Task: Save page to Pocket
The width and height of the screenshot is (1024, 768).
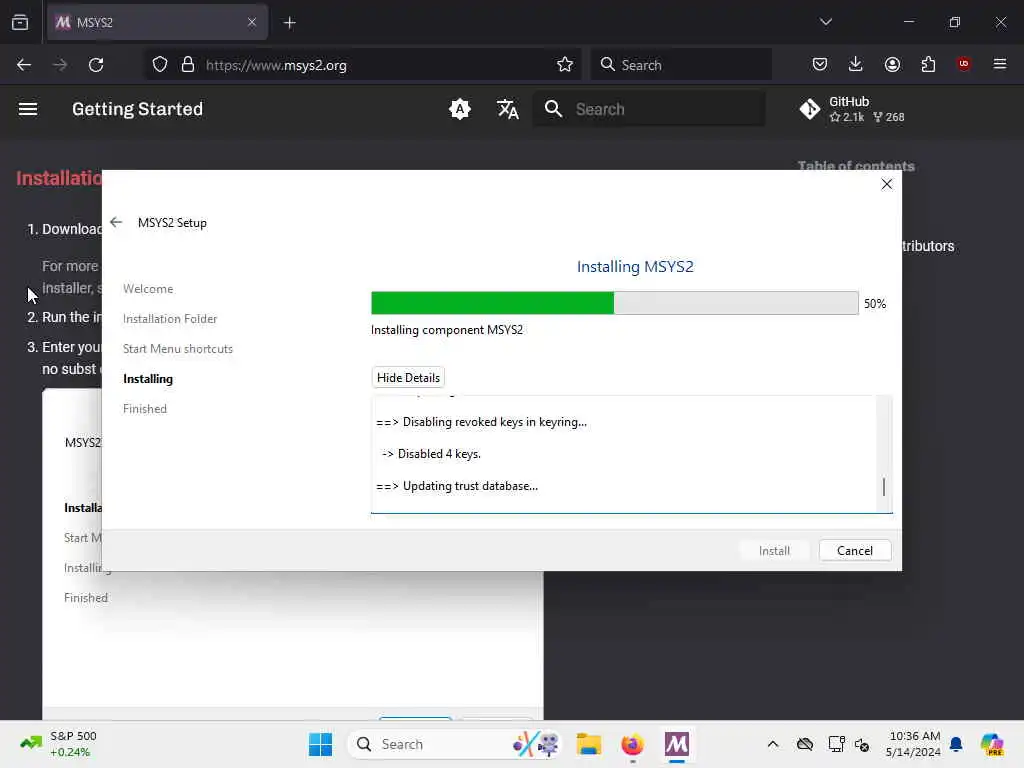Action: coord(820,64)
